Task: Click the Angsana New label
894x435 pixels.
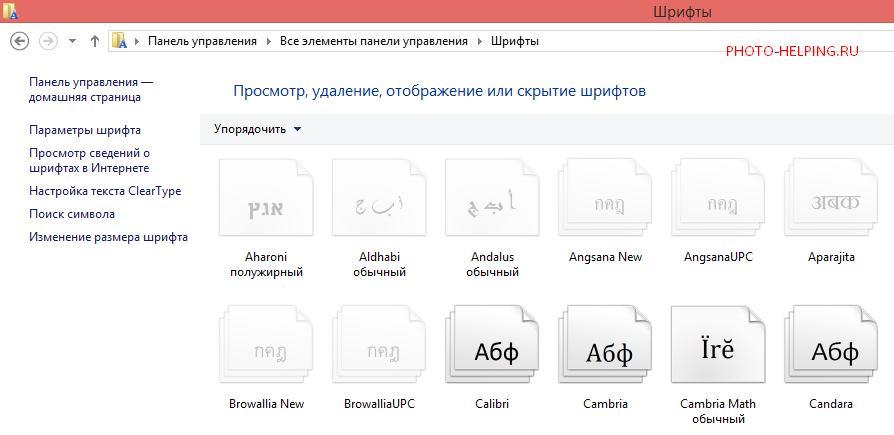Action: 605,257
